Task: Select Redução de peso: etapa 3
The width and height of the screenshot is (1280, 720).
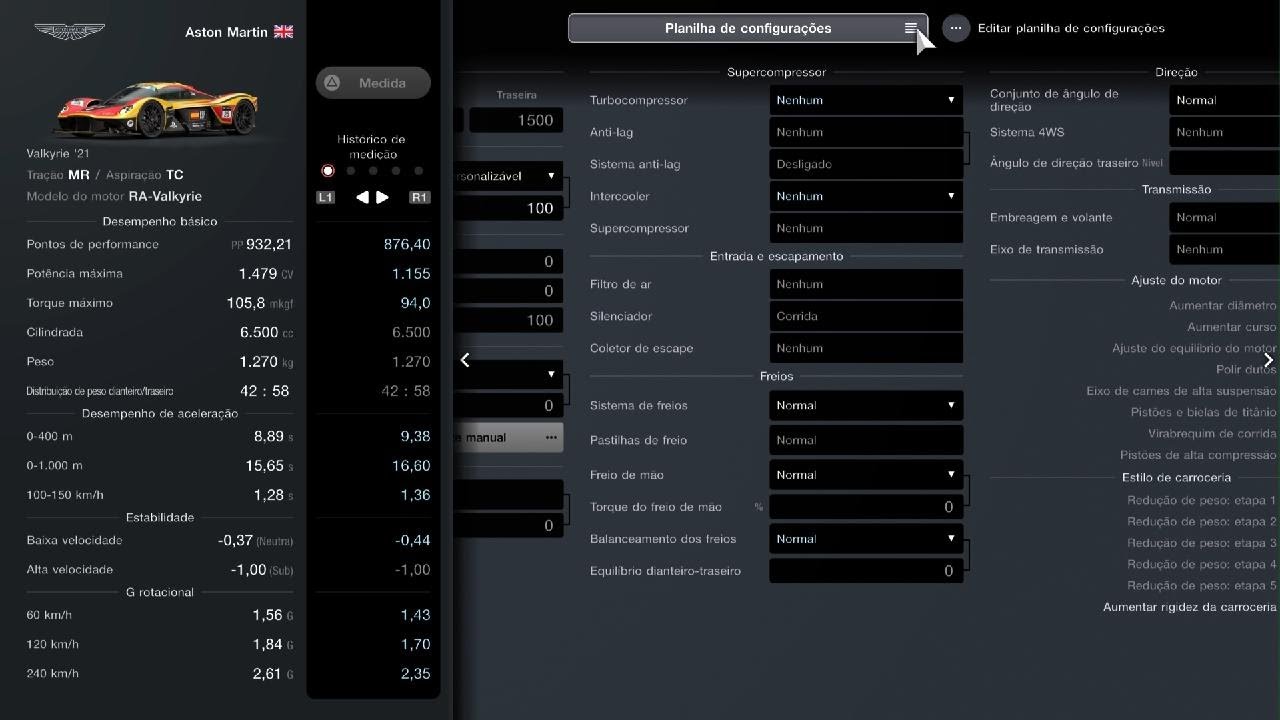Action: coord(1201,543)
